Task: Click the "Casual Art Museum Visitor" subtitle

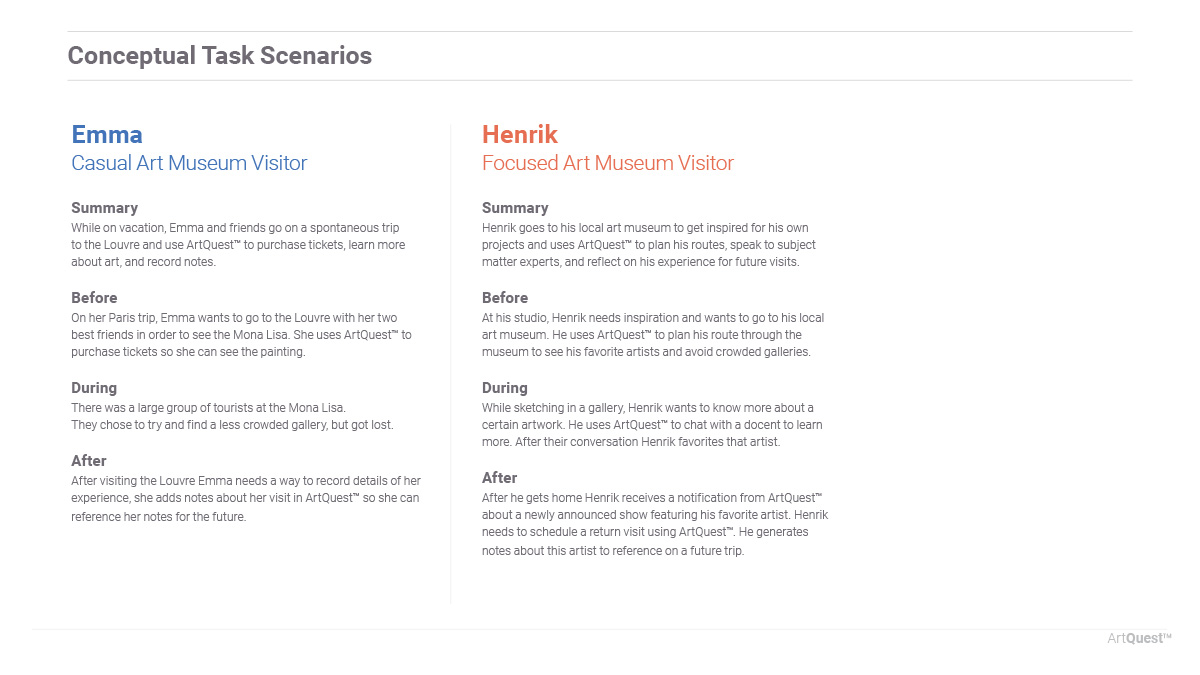Action: 189,163
